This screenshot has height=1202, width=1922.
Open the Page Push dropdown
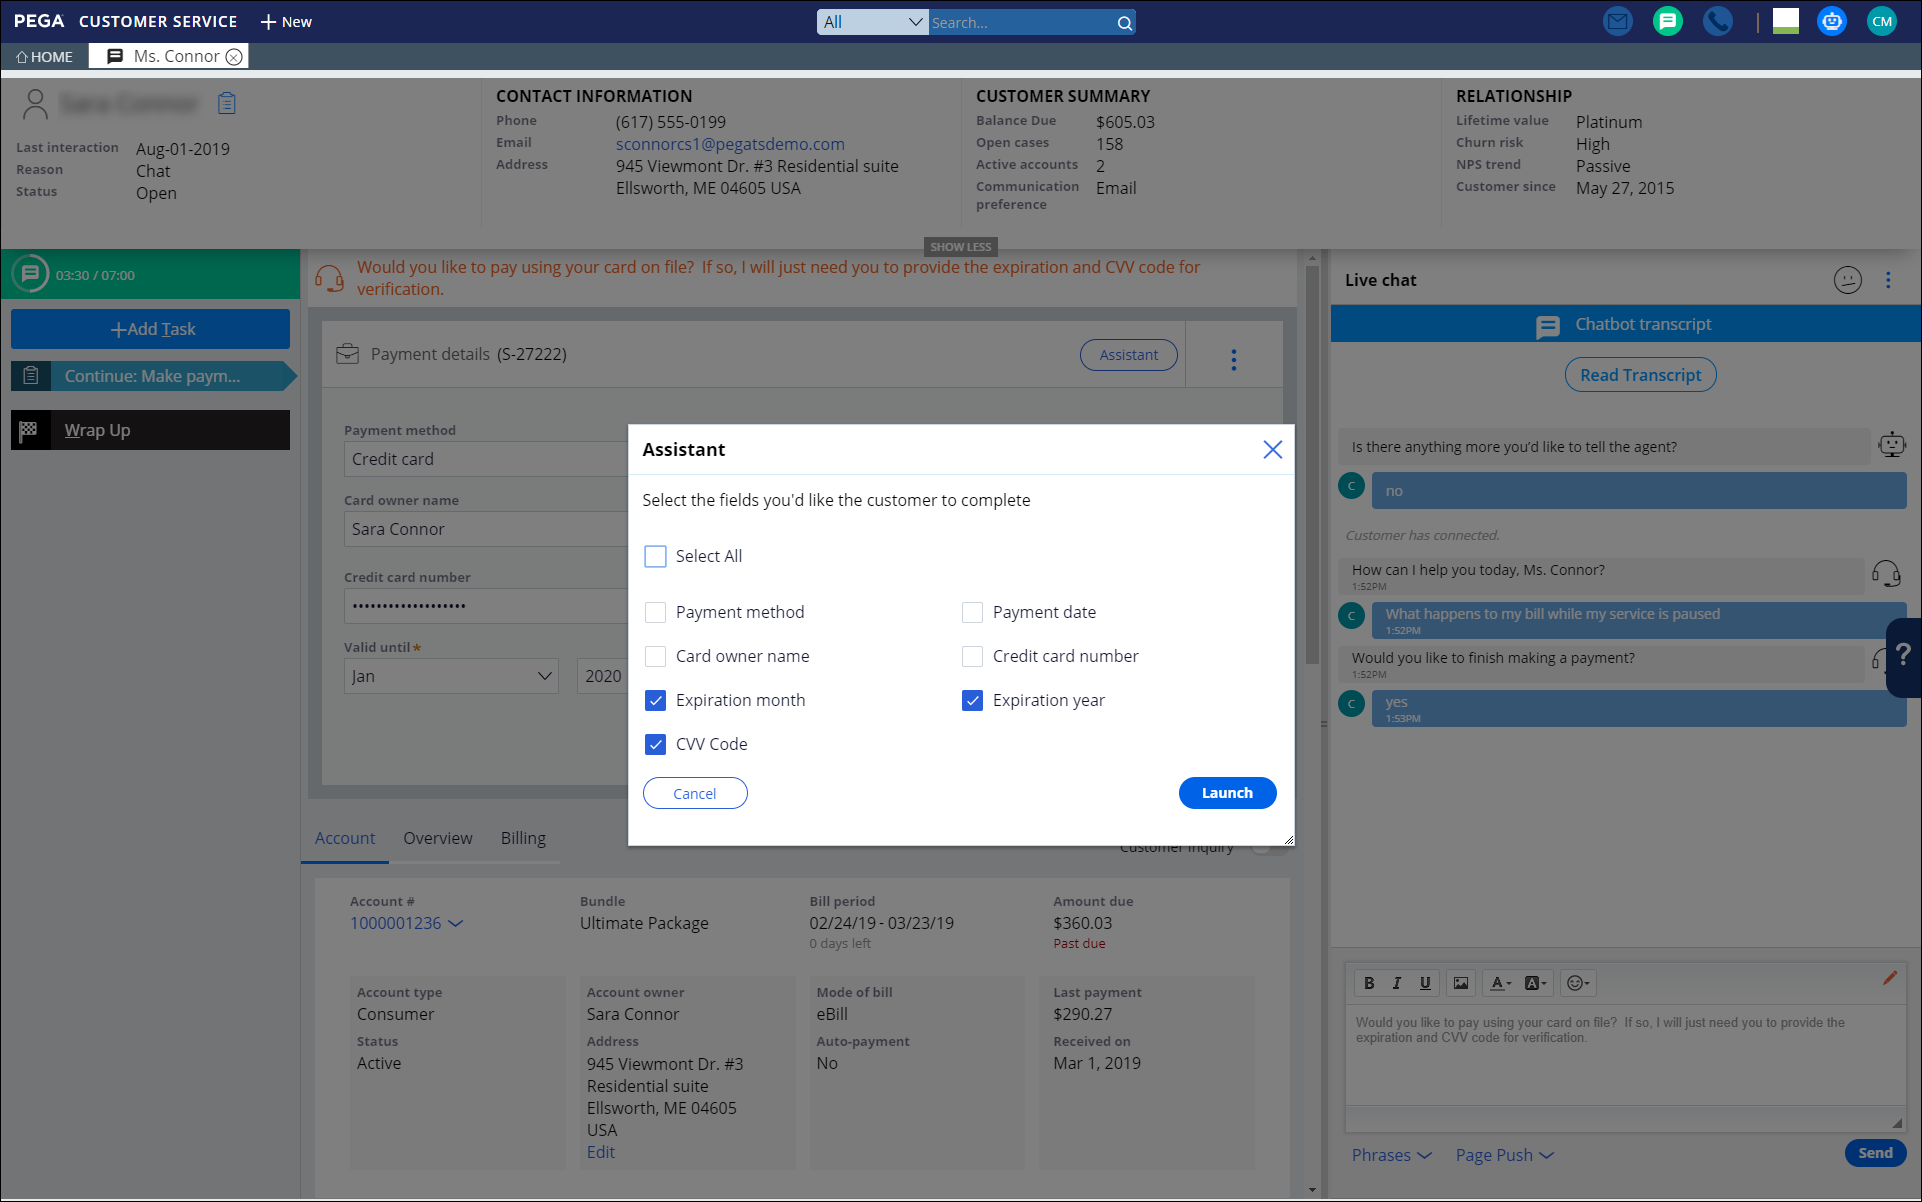click(x=1504, y=1155)
